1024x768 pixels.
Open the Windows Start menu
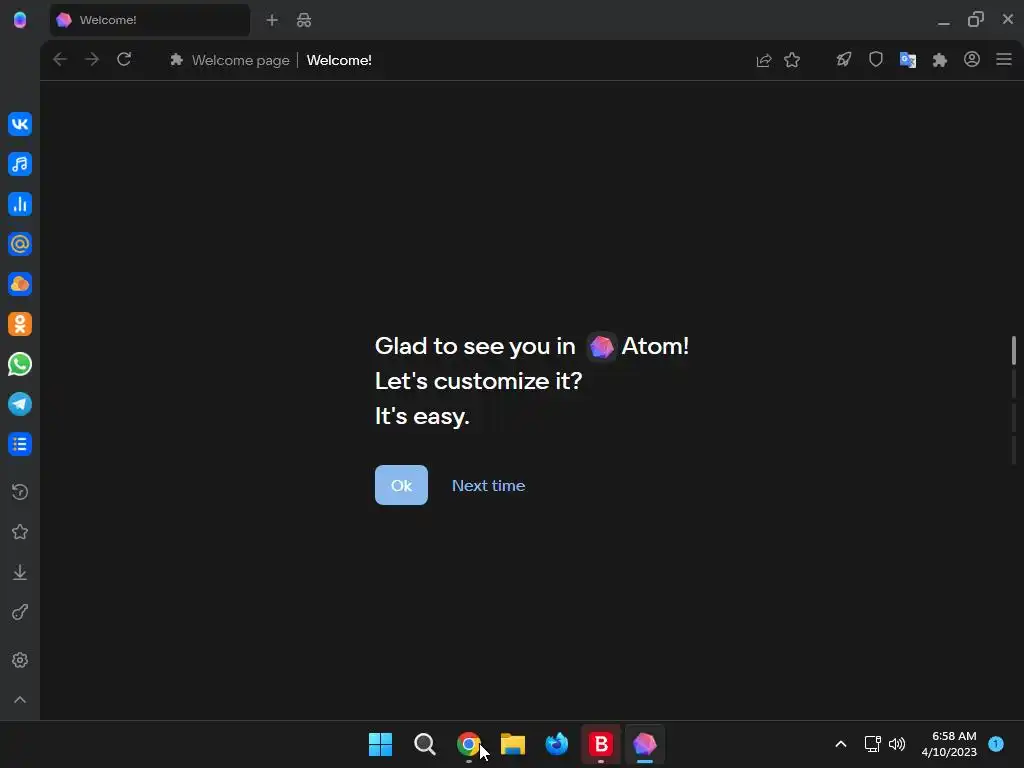click(381, 744)
